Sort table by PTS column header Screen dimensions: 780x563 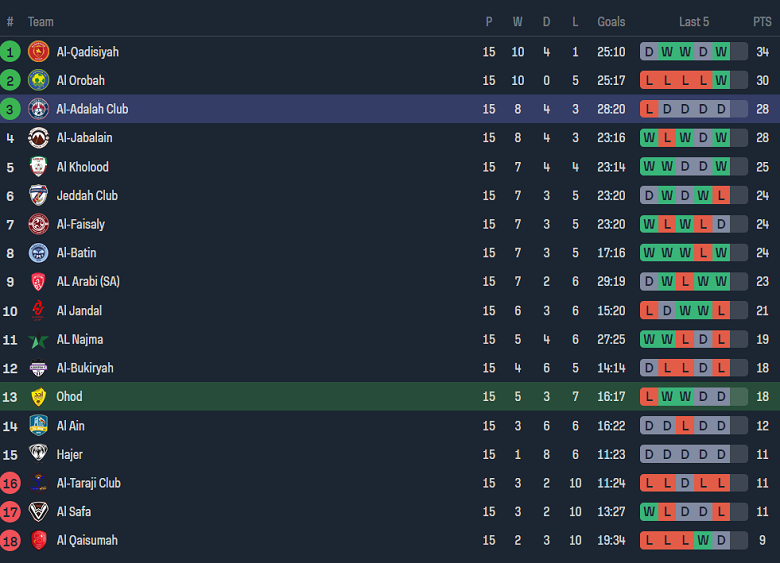click(762, 22)
